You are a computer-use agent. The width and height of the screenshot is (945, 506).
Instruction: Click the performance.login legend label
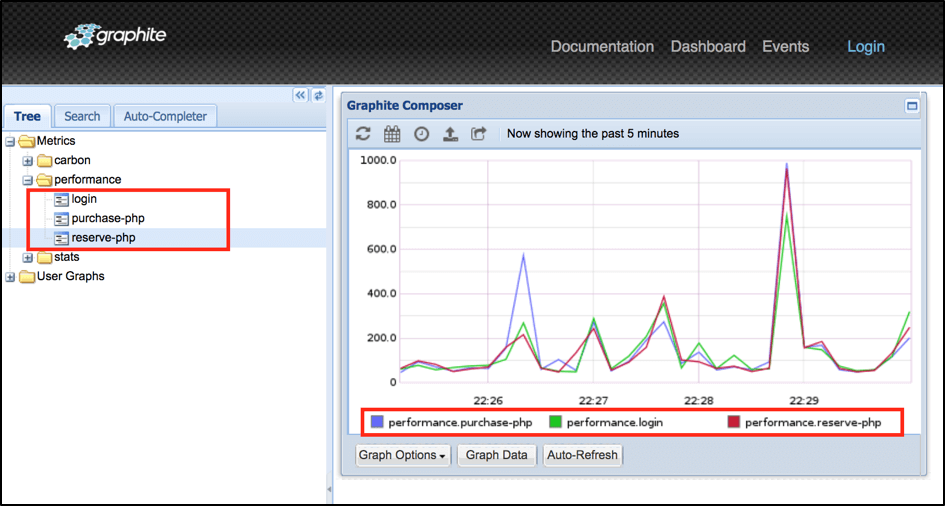(x=615, y=422)
